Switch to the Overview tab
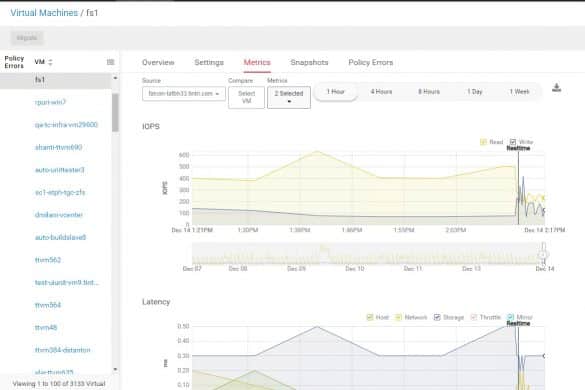 158,62
